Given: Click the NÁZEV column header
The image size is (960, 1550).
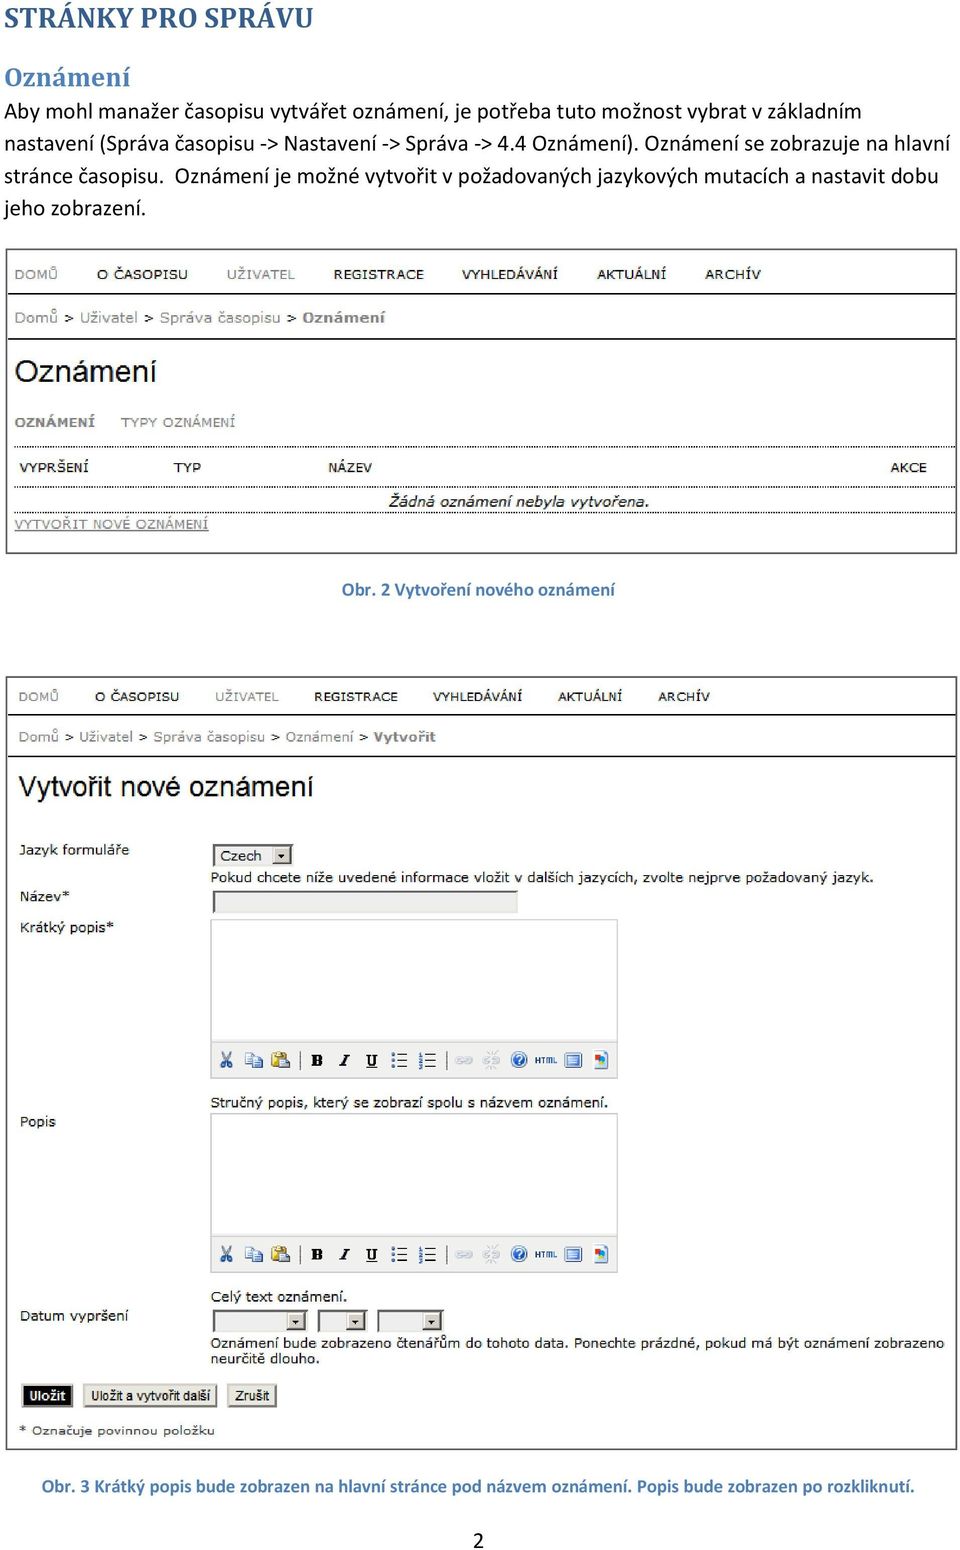Looking at the screenshot, I should pos(350,467).
